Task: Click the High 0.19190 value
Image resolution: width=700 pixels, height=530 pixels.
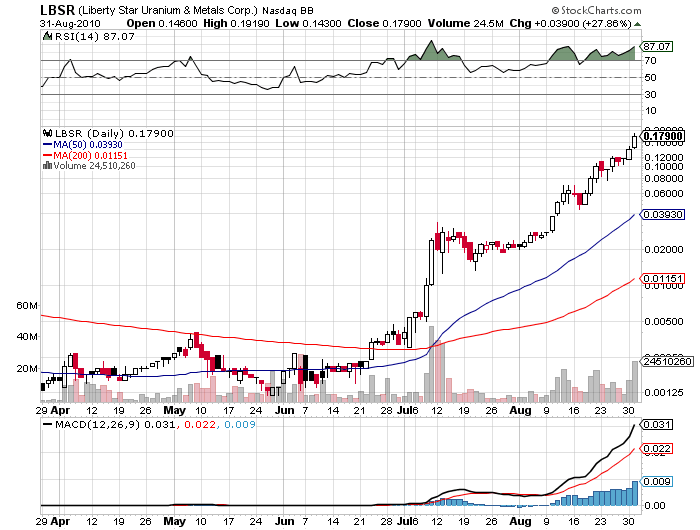Action: click(x=236, y=23)
